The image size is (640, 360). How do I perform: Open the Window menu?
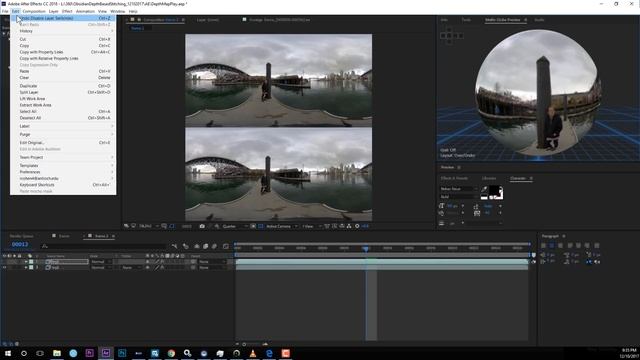[x=118, y=11]
